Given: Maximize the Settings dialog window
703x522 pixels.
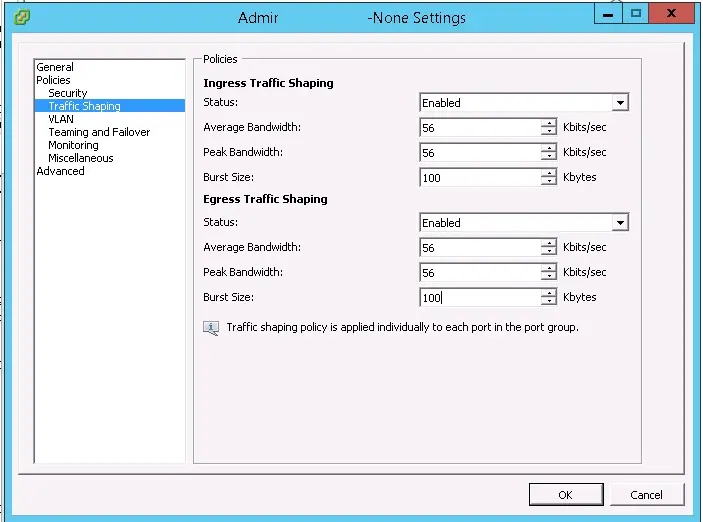Looking at the screenshot, I should (636, 13).
